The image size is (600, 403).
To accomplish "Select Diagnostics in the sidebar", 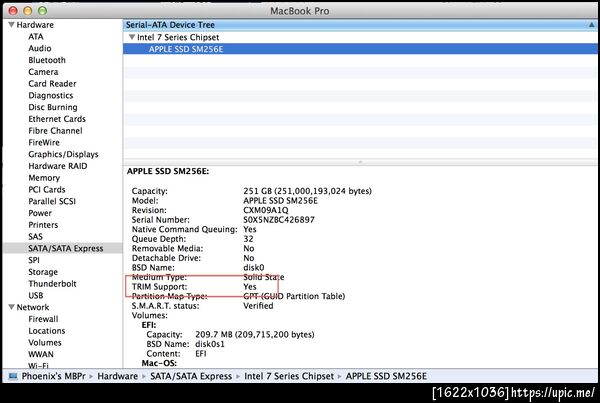I will click(x=51, y=96).
